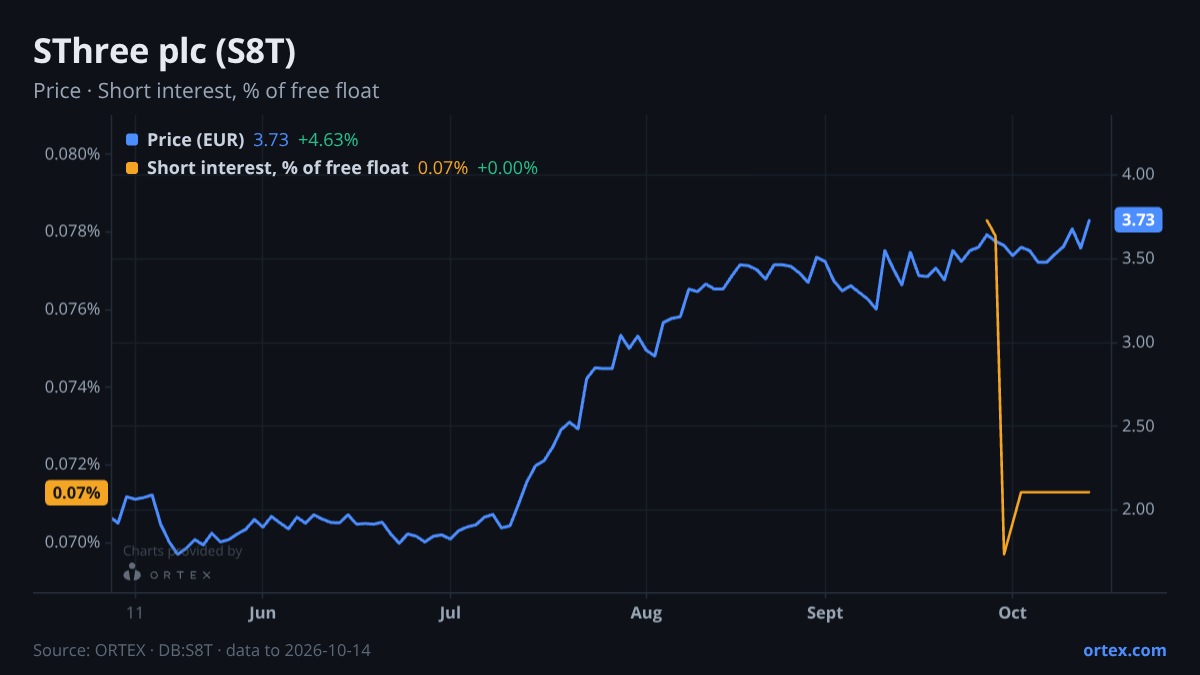Screen dimensions: 1200x675
Task: Click the Aug x-axis label
Action: (x=647, y=613)
